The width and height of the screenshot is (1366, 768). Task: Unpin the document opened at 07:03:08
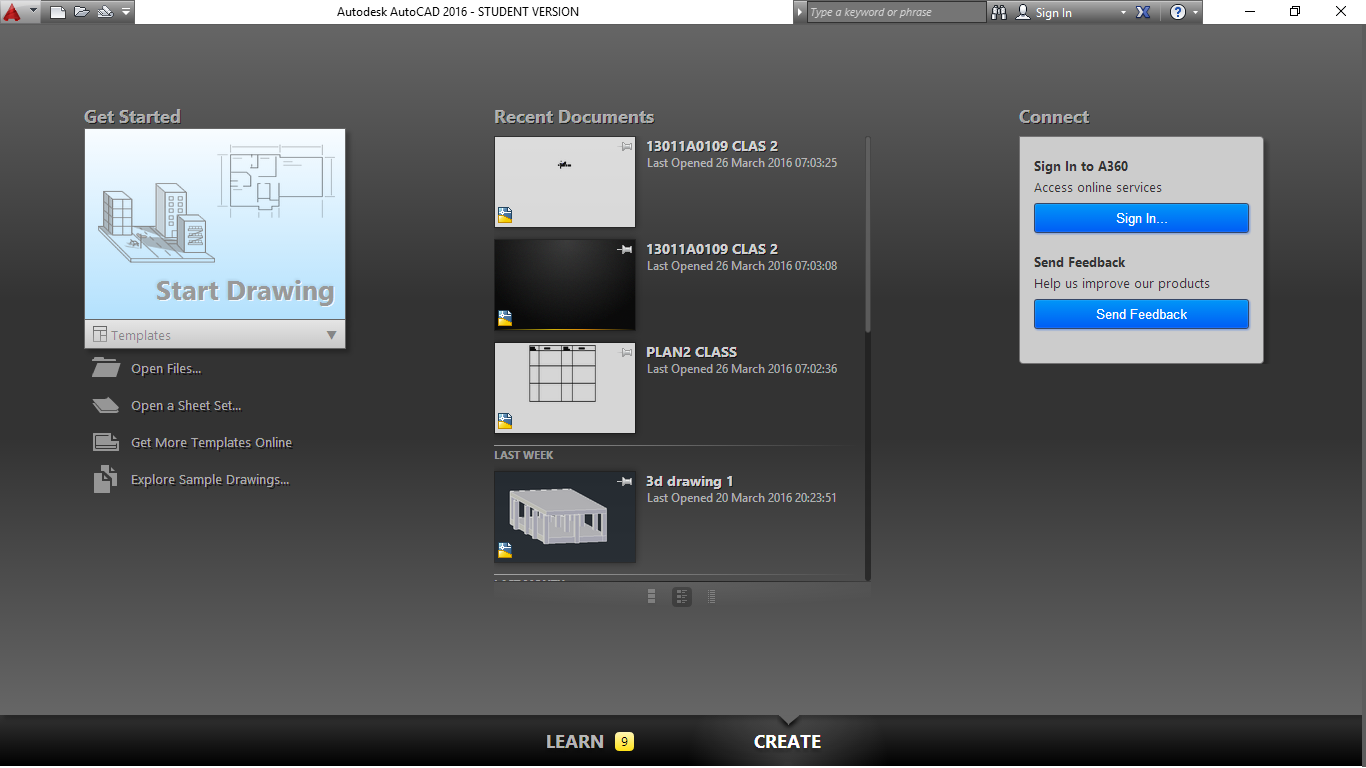(x=626, y=249)
